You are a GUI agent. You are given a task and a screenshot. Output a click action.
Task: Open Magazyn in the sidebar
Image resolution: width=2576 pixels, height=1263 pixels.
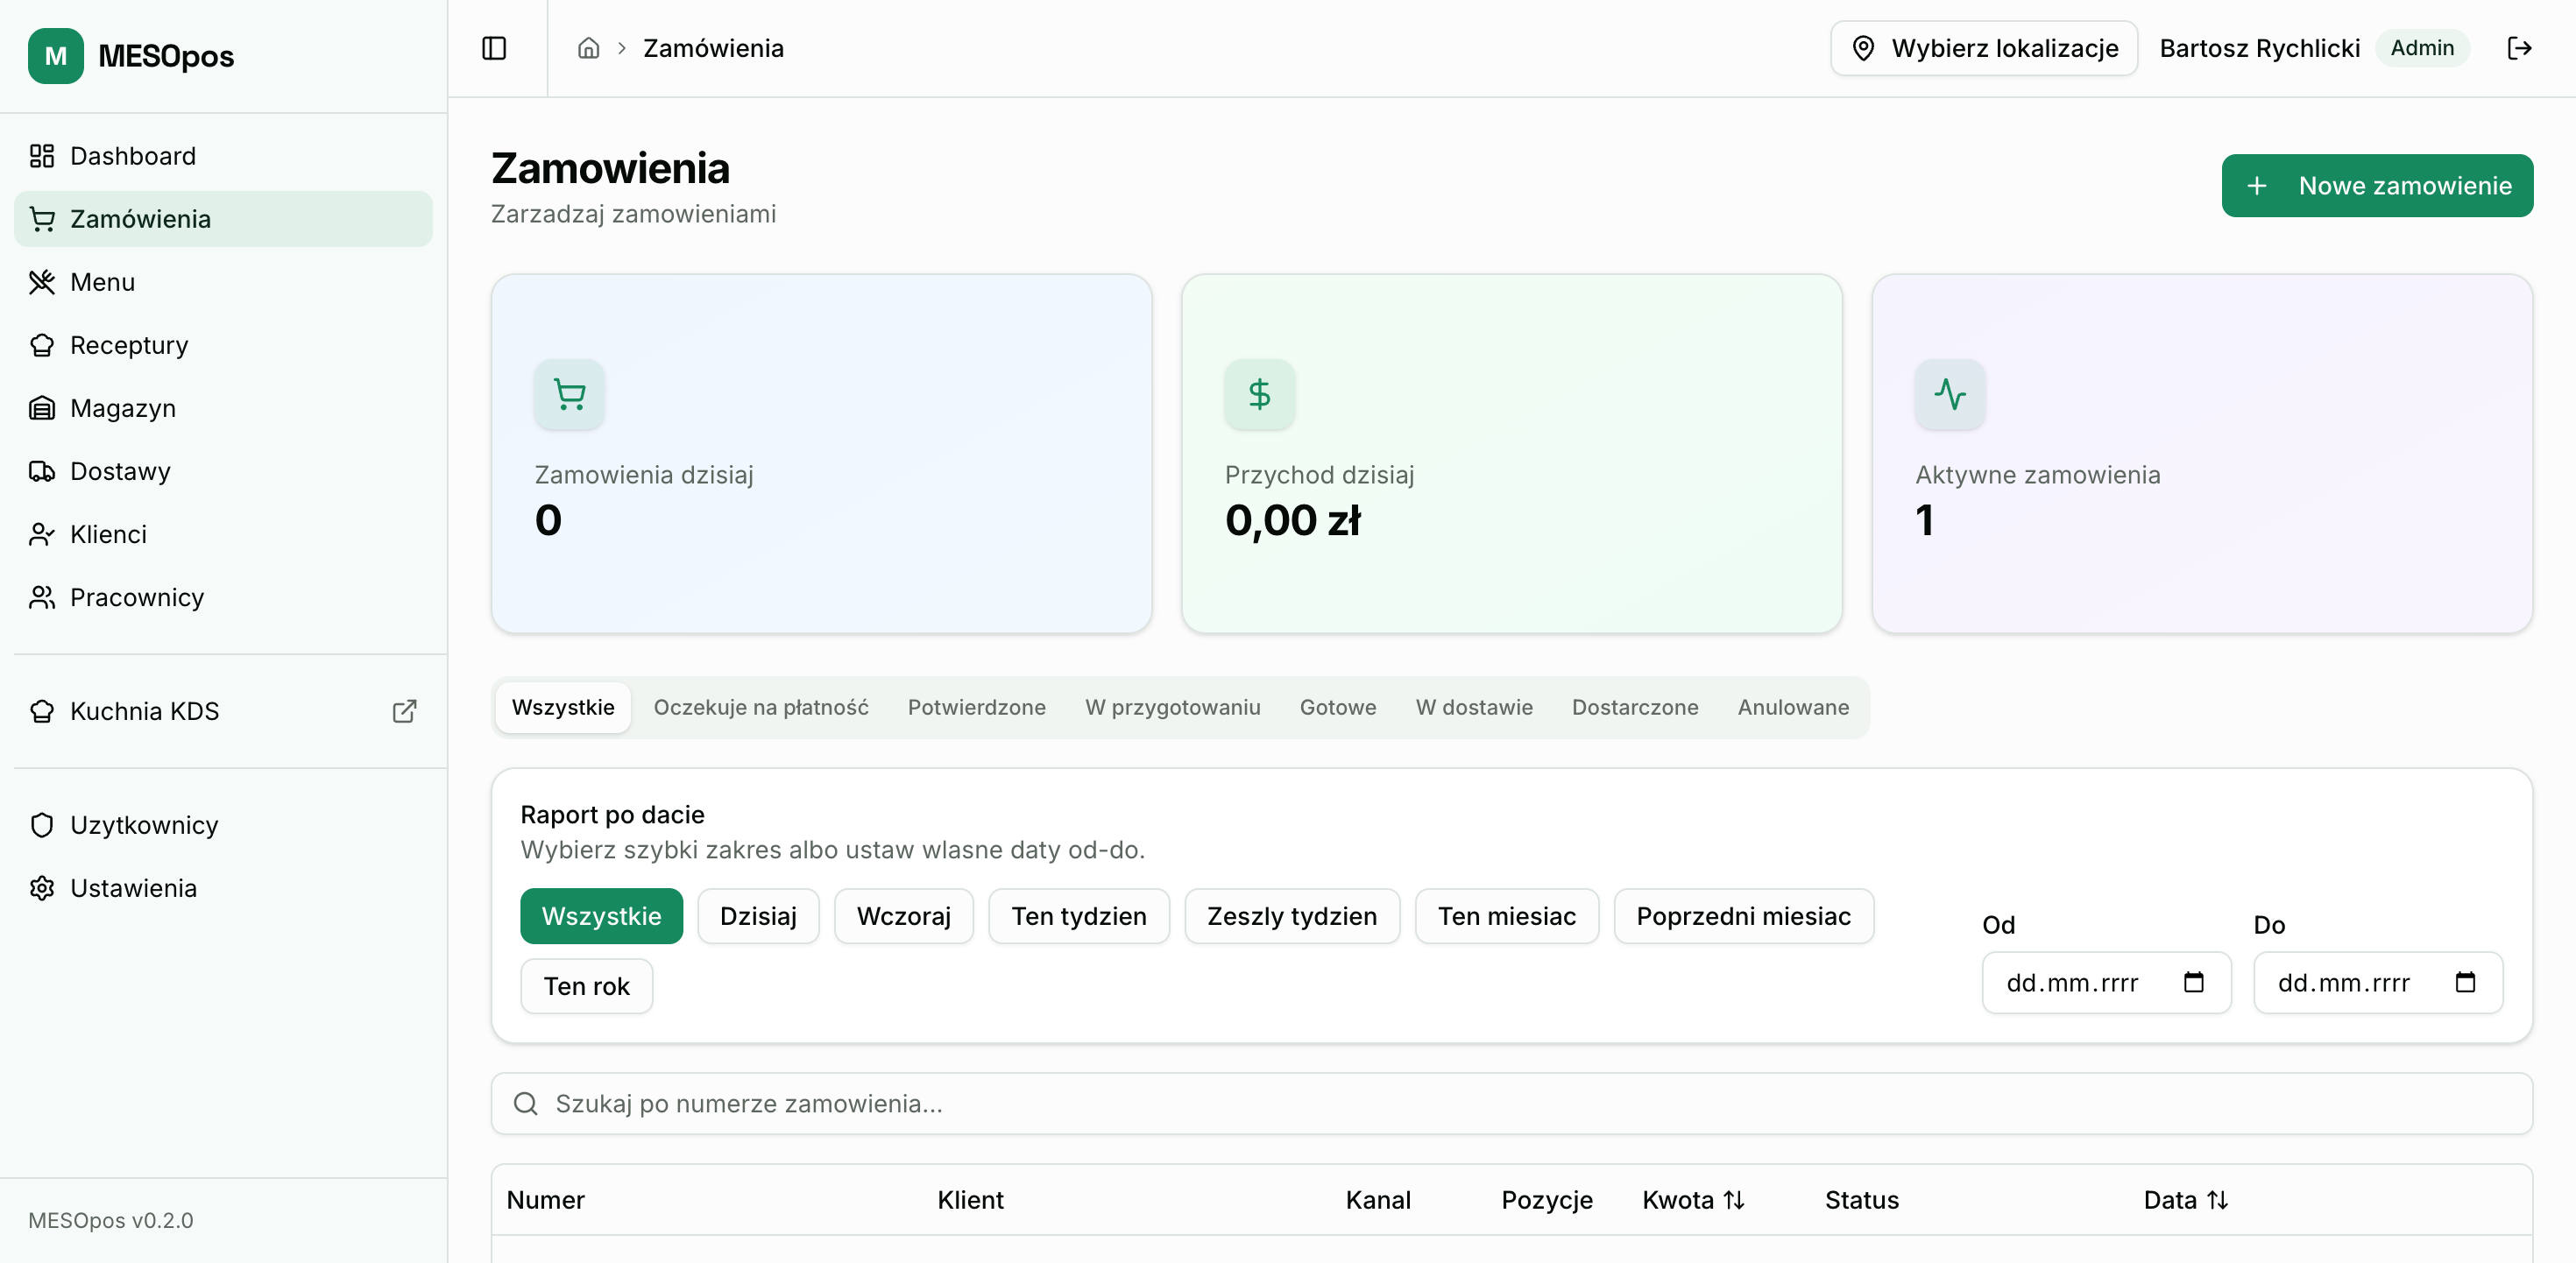point(122,408)
